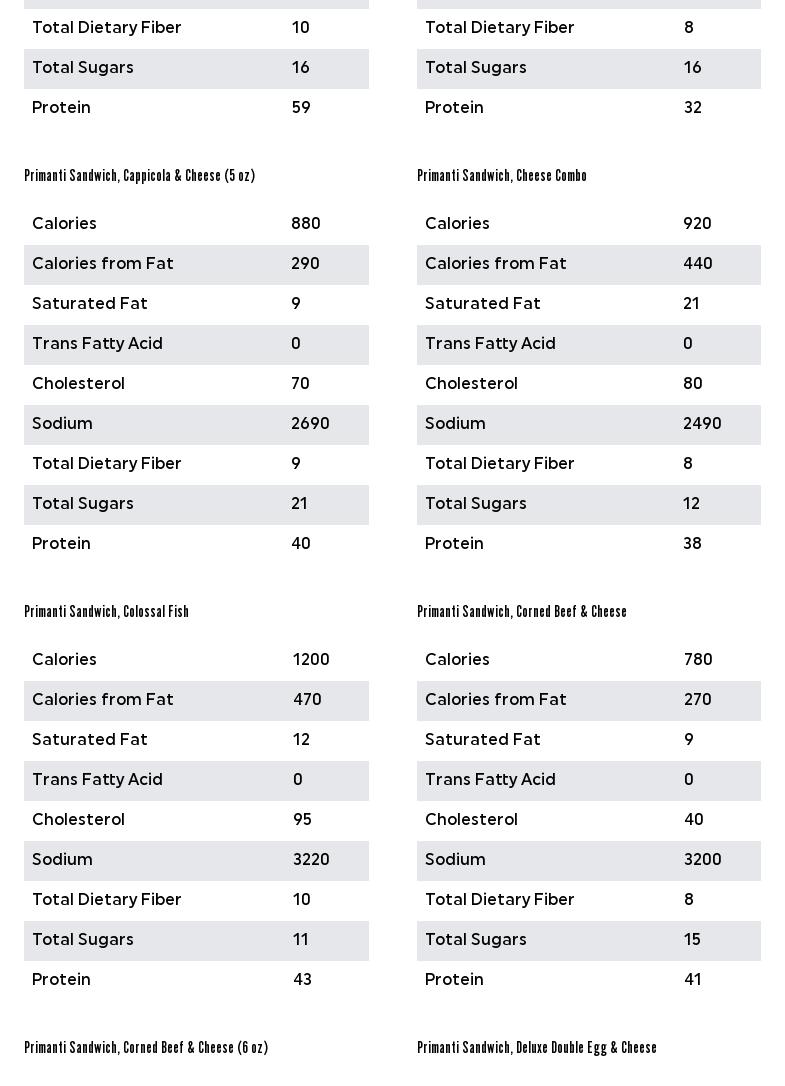Click the Calories from Fat value 440
The image size is (785, 1086).
tap(697, 264)
